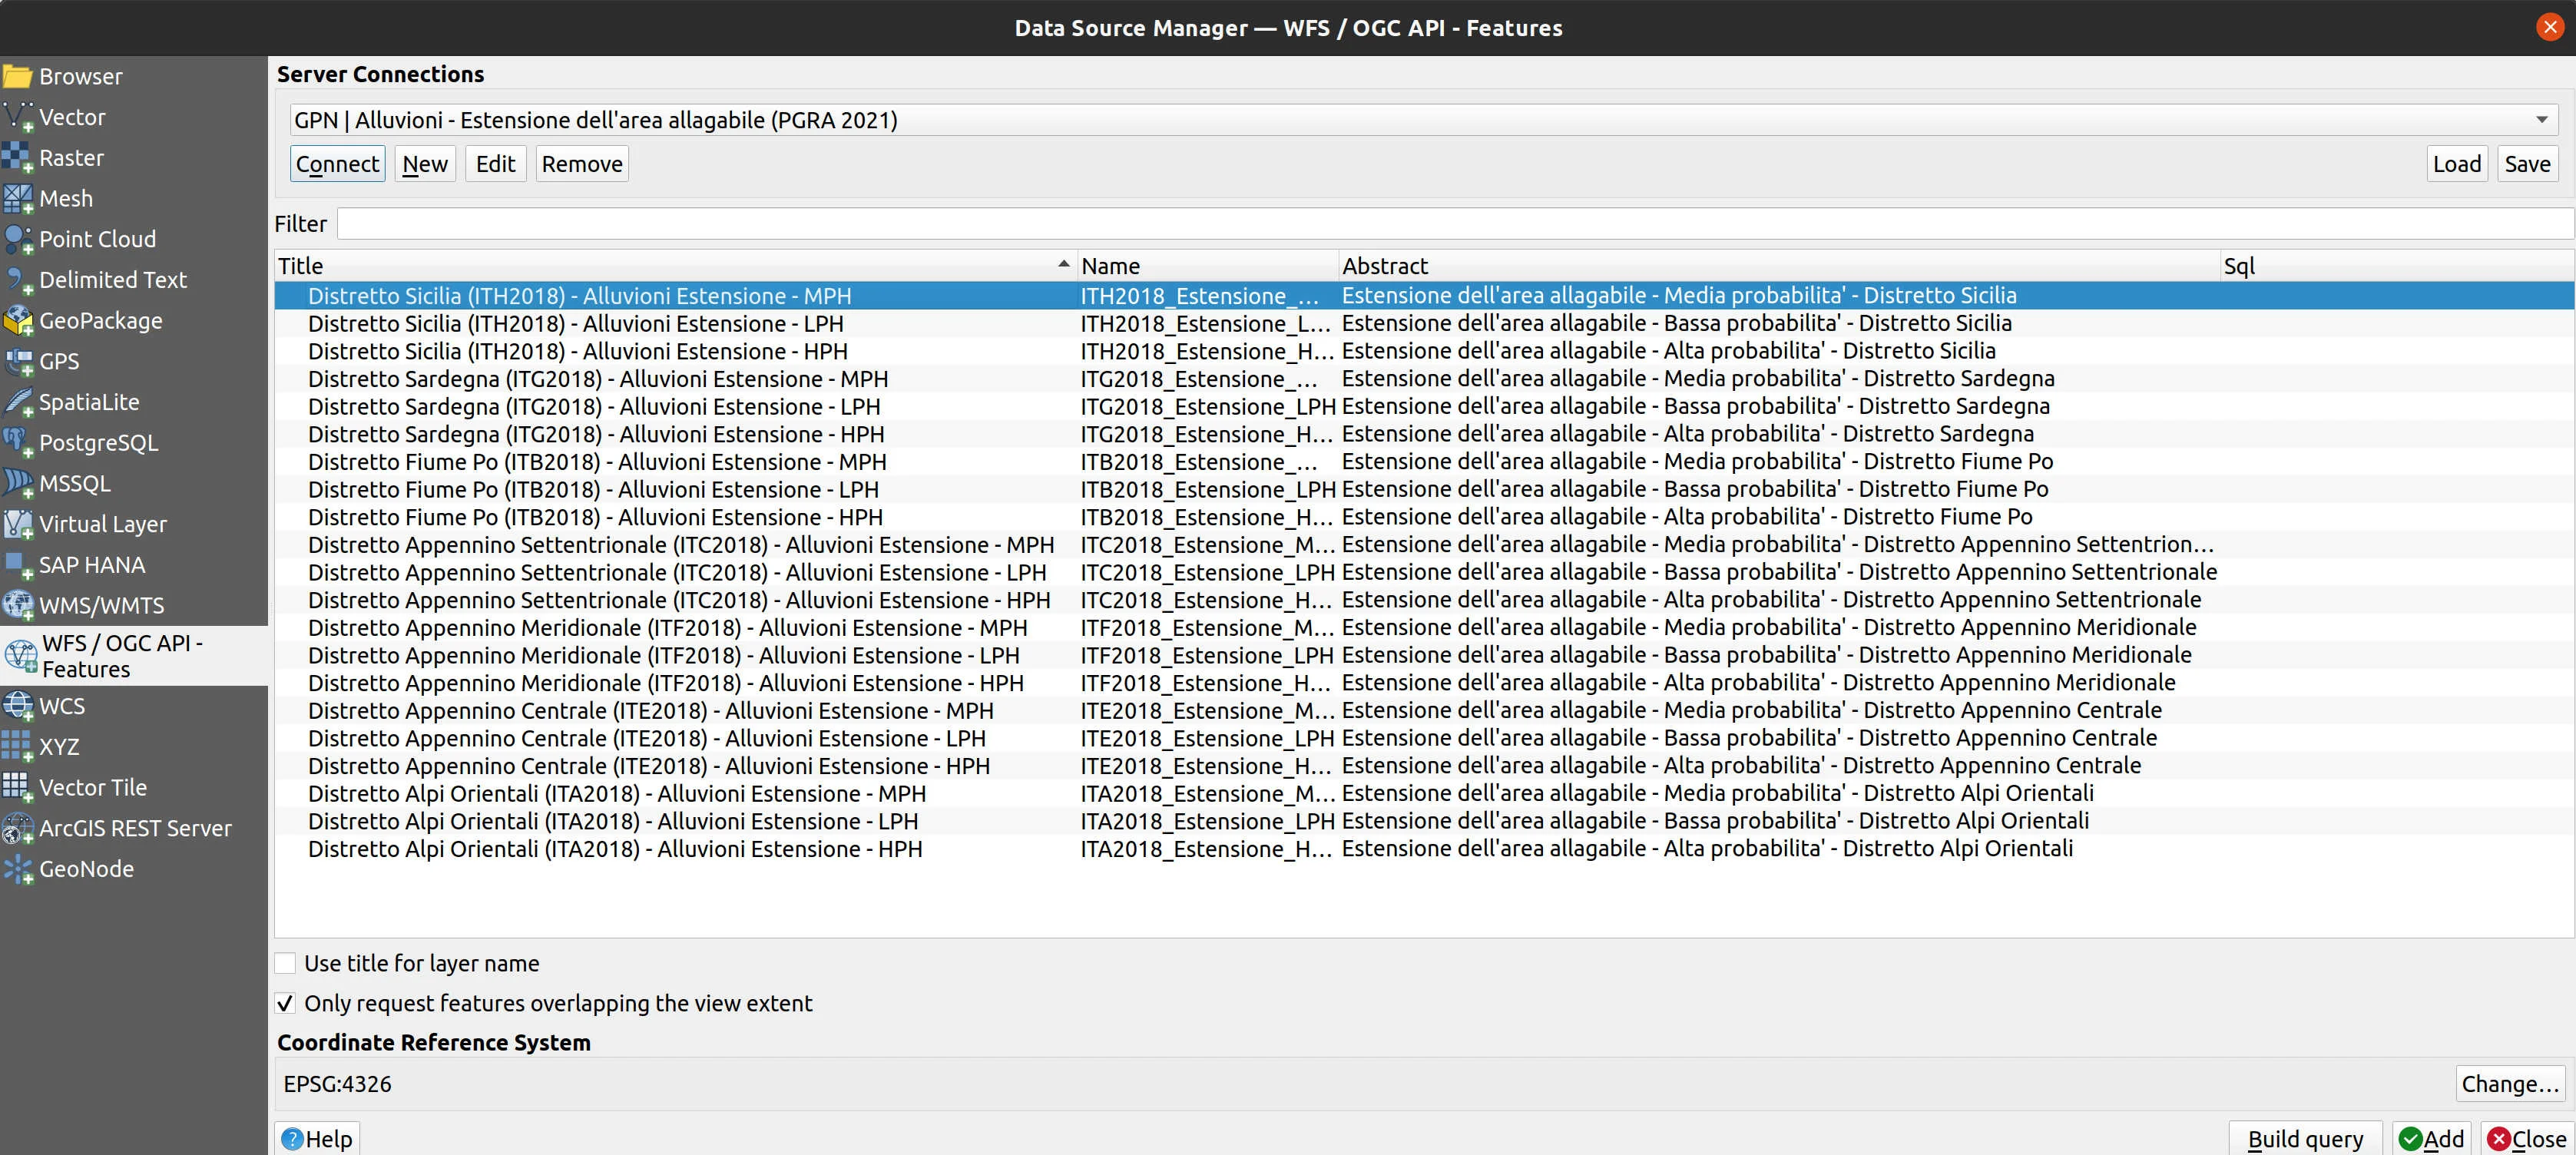Open the WCS globe icon

(x=18, y=706)
